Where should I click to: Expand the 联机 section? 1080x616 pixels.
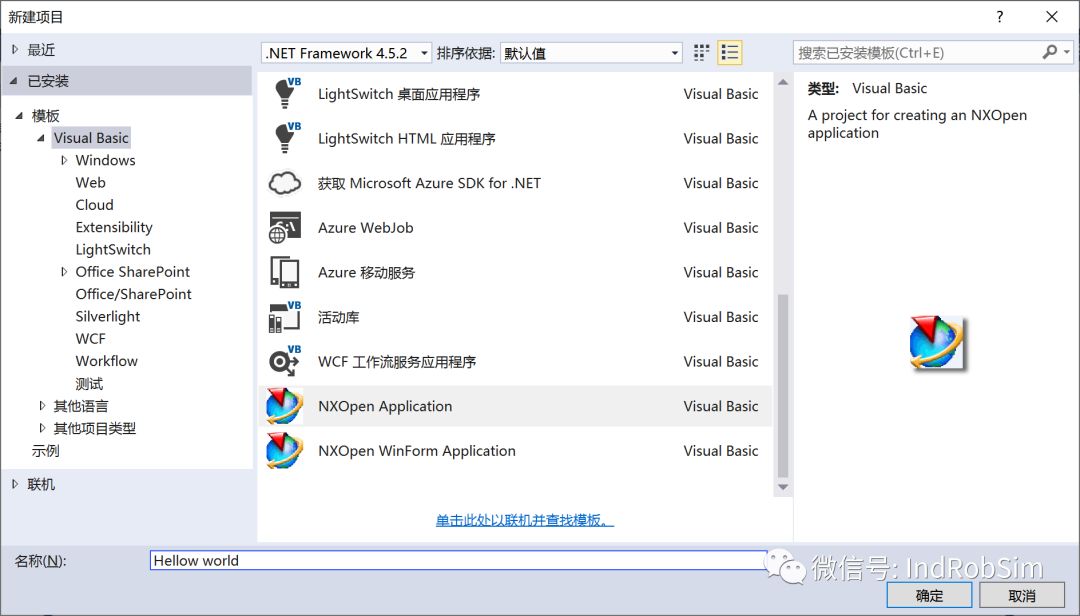pyautogui.click(x=15, y=484)
